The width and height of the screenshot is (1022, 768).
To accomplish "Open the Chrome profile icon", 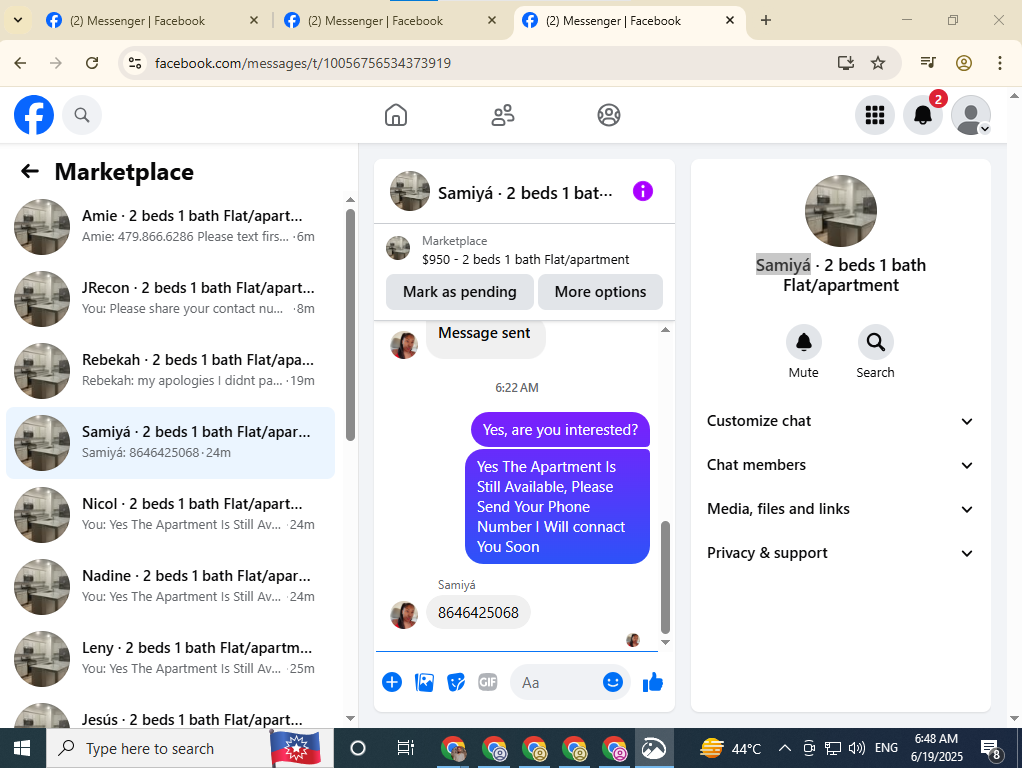I will tap(964, 63).
